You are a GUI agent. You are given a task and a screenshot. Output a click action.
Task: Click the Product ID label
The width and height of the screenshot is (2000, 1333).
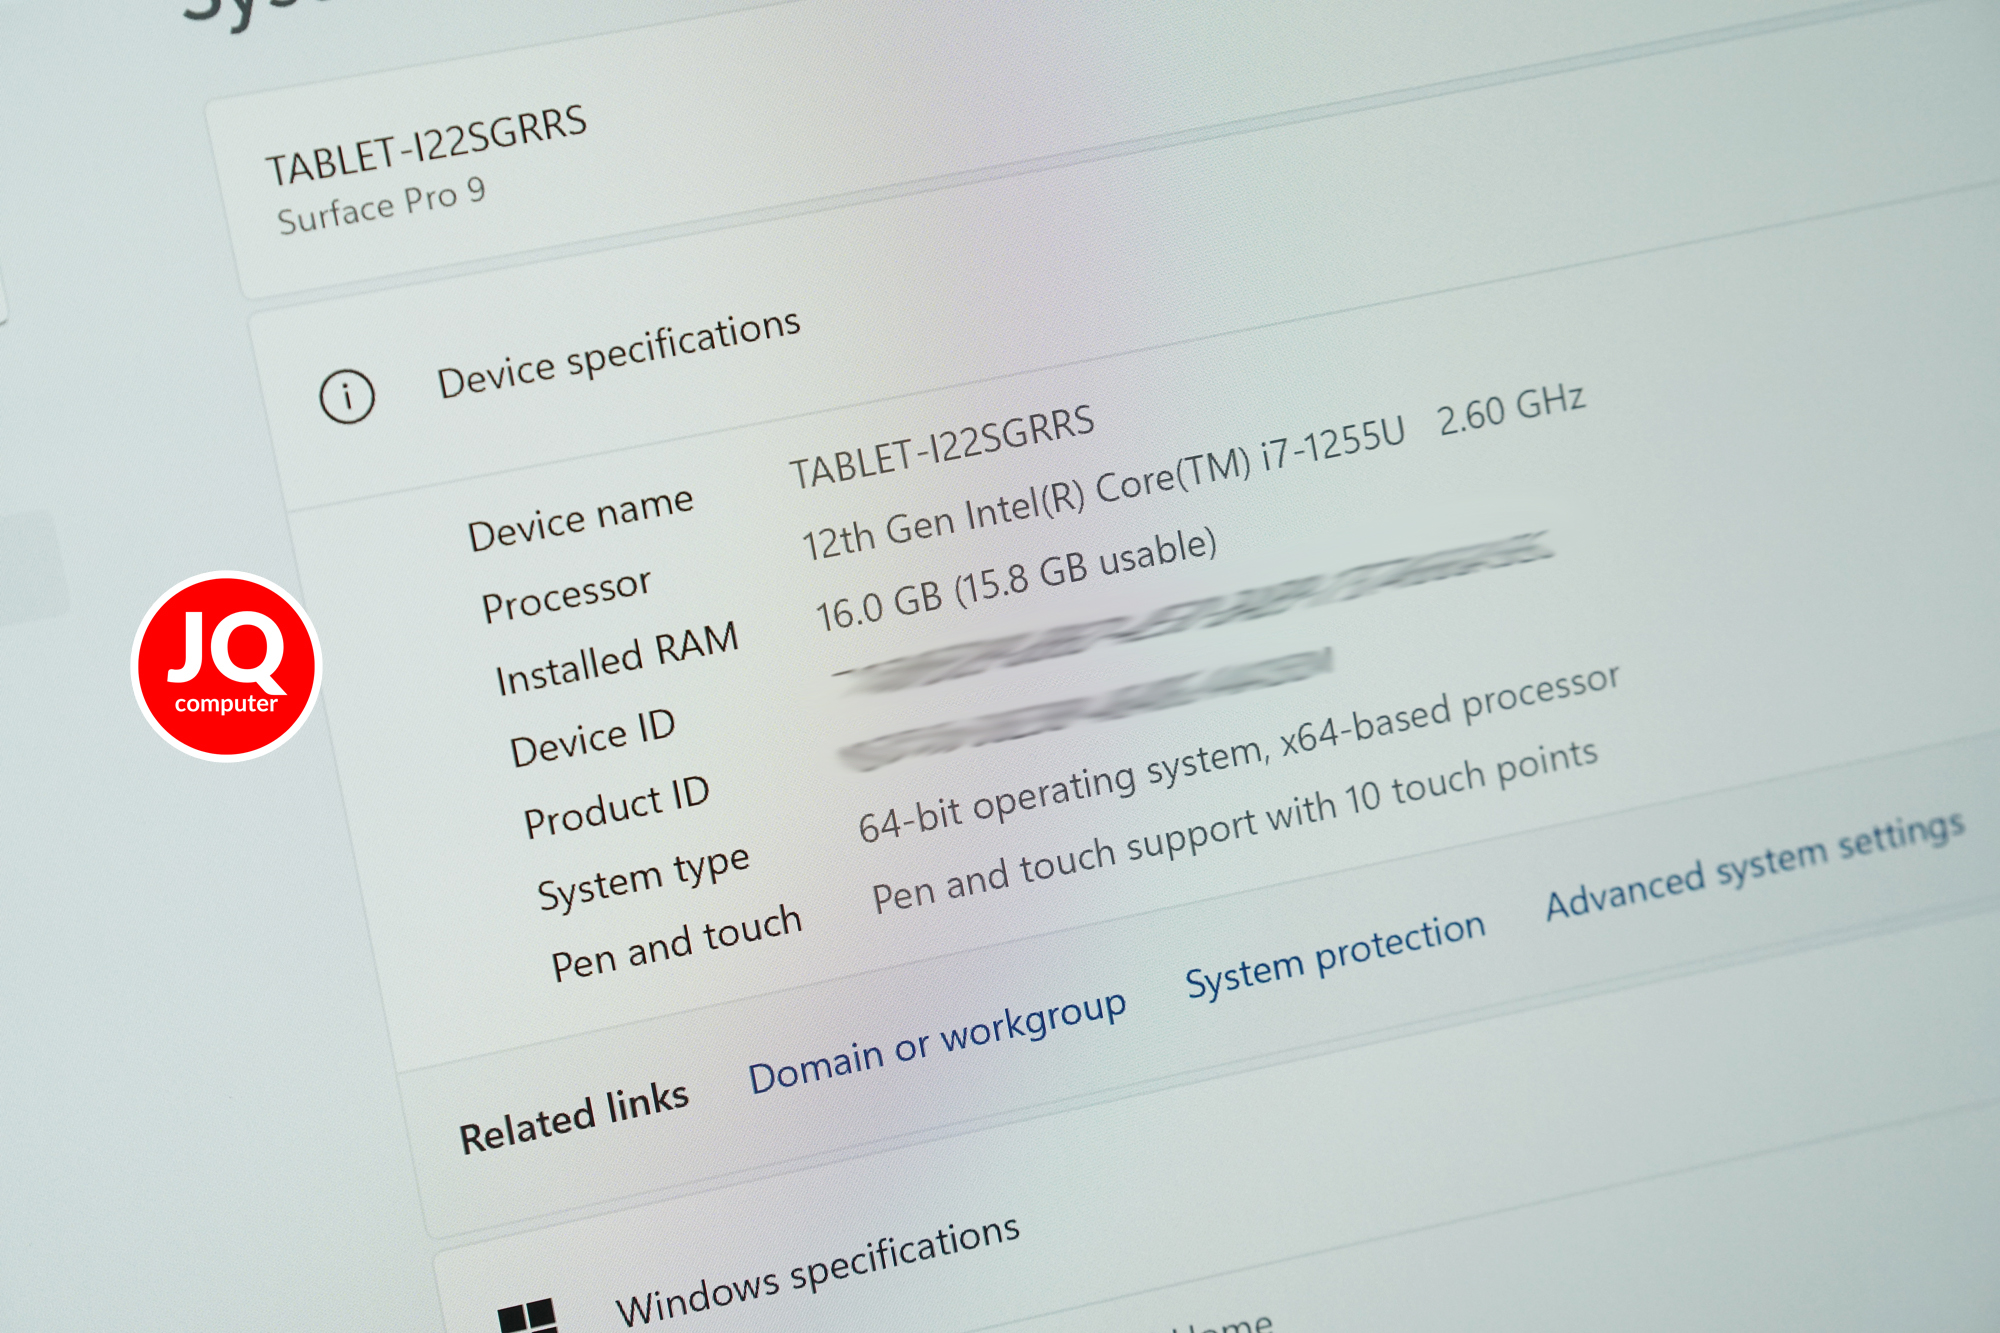pyautogui.click(x=616, y=806)
